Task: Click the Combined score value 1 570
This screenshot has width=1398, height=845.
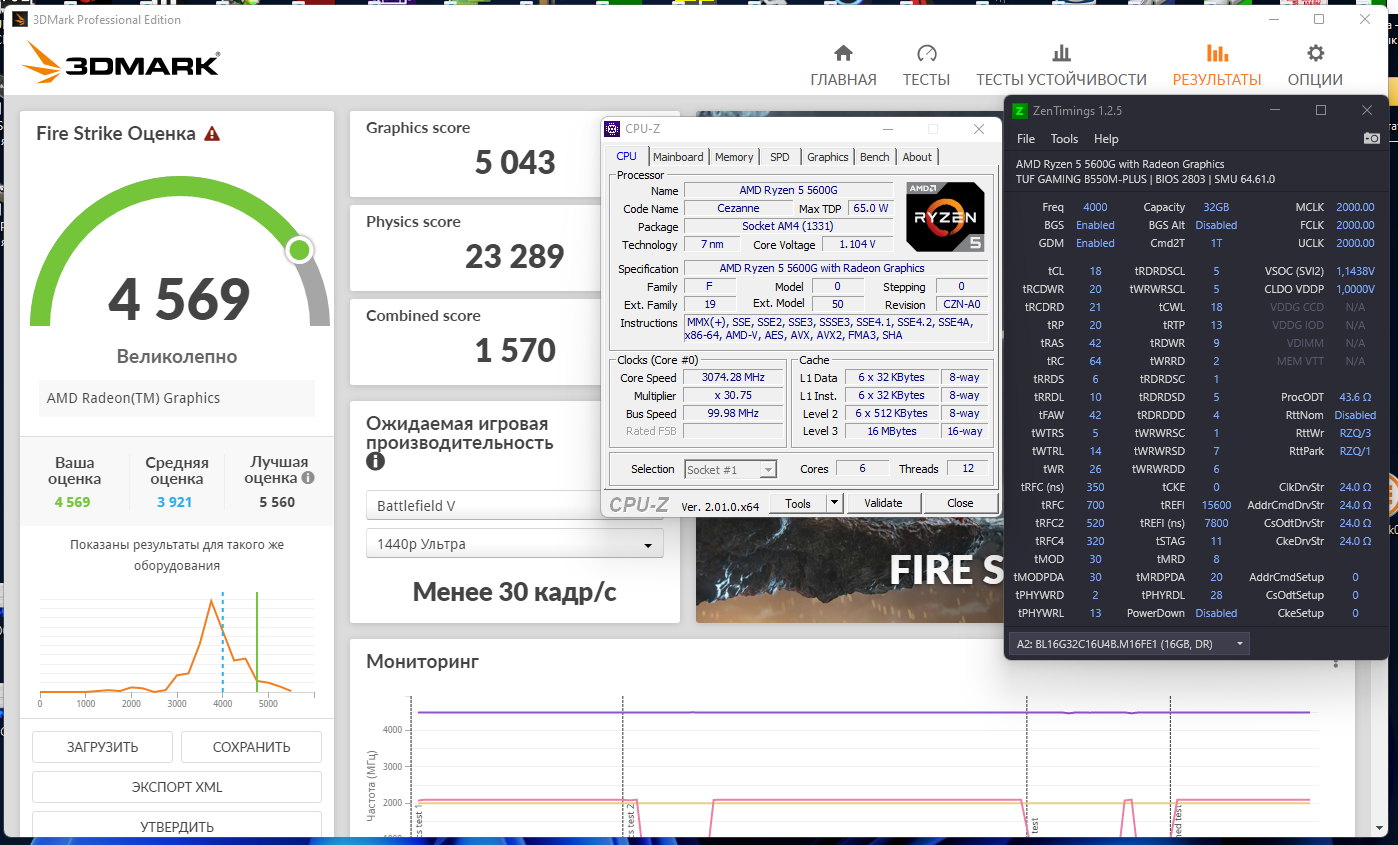Action: coord(515,350)
